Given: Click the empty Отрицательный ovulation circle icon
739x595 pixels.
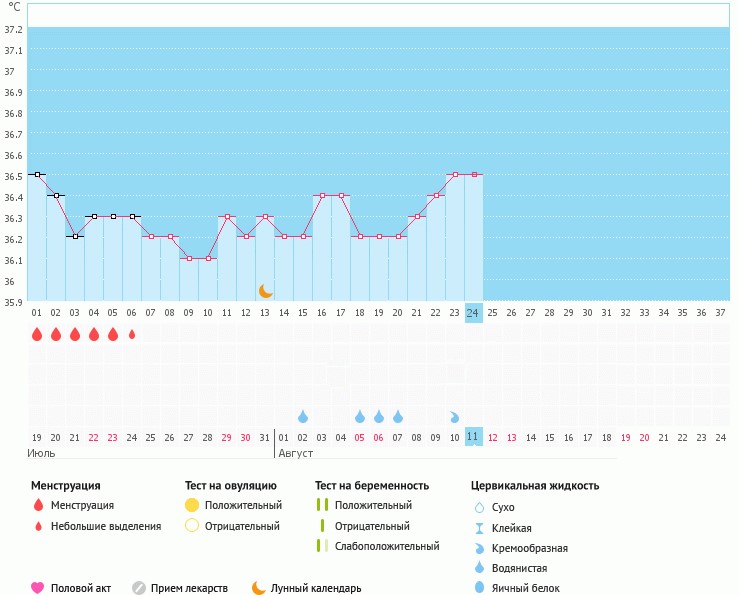Looking at the screenshot, I should pyautogui.click(x=192, y=526).
